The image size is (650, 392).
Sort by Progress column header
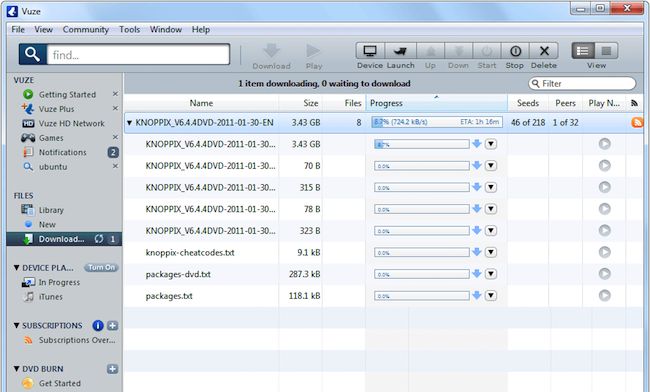click(x=437, y=103)
